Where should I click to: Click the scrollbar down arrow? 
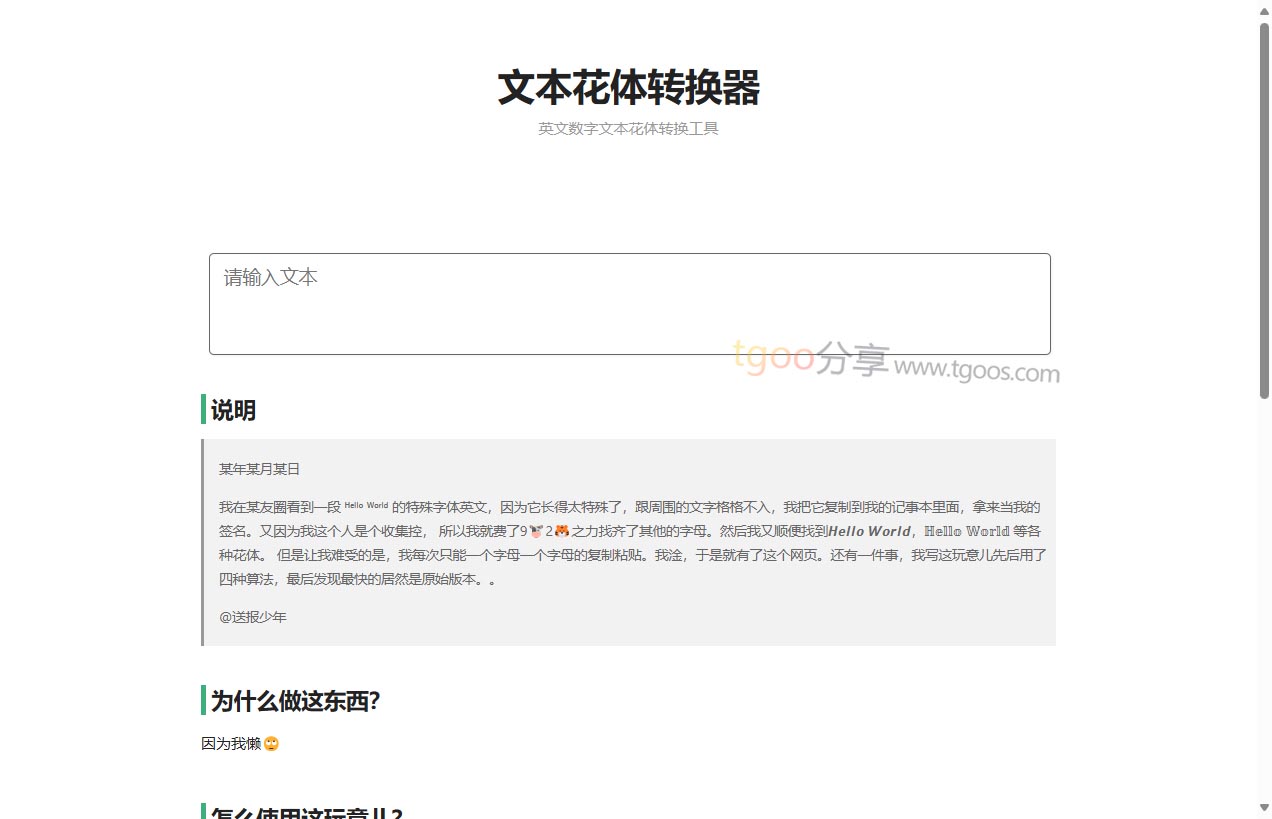pyautogui.click(x=1264, y=807)
